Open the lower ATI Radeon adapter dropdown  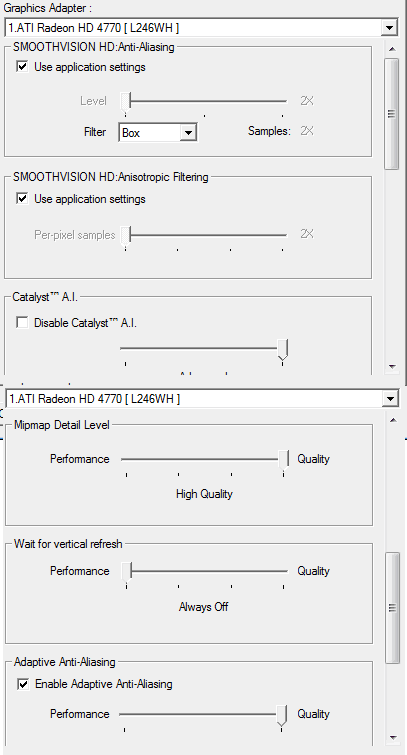[390, 399]
